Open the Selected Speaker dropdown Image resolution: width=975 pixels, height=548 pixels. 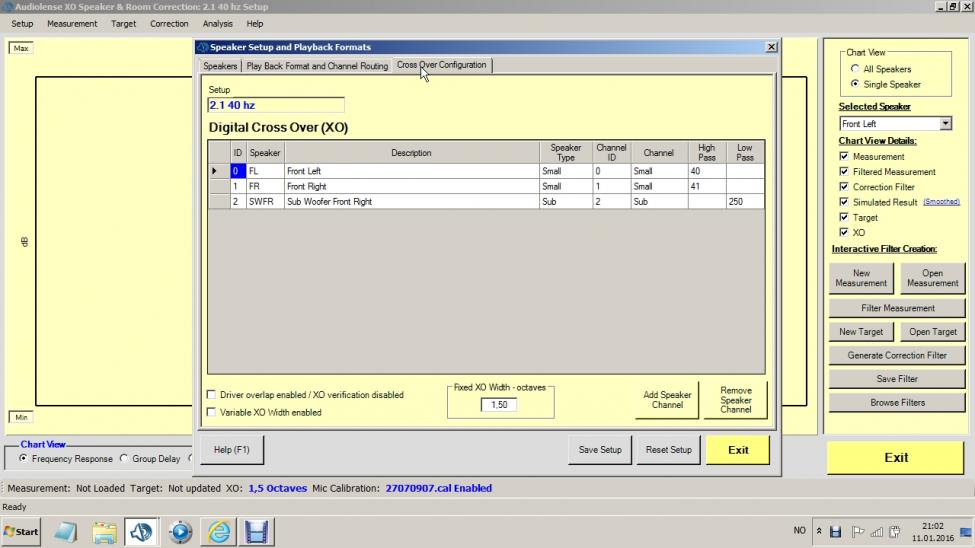945,124
